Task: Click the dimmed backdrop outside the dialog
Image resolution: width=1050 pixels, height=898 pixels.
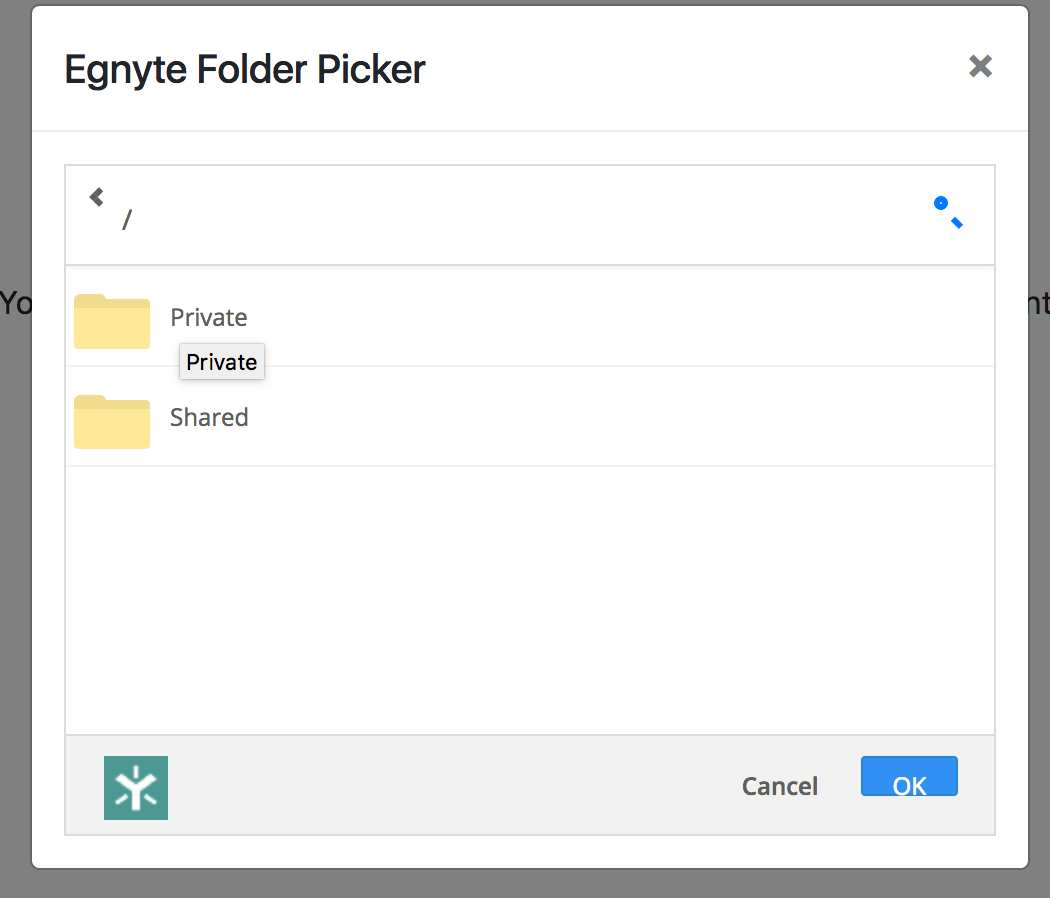Action: pos(15,600)
